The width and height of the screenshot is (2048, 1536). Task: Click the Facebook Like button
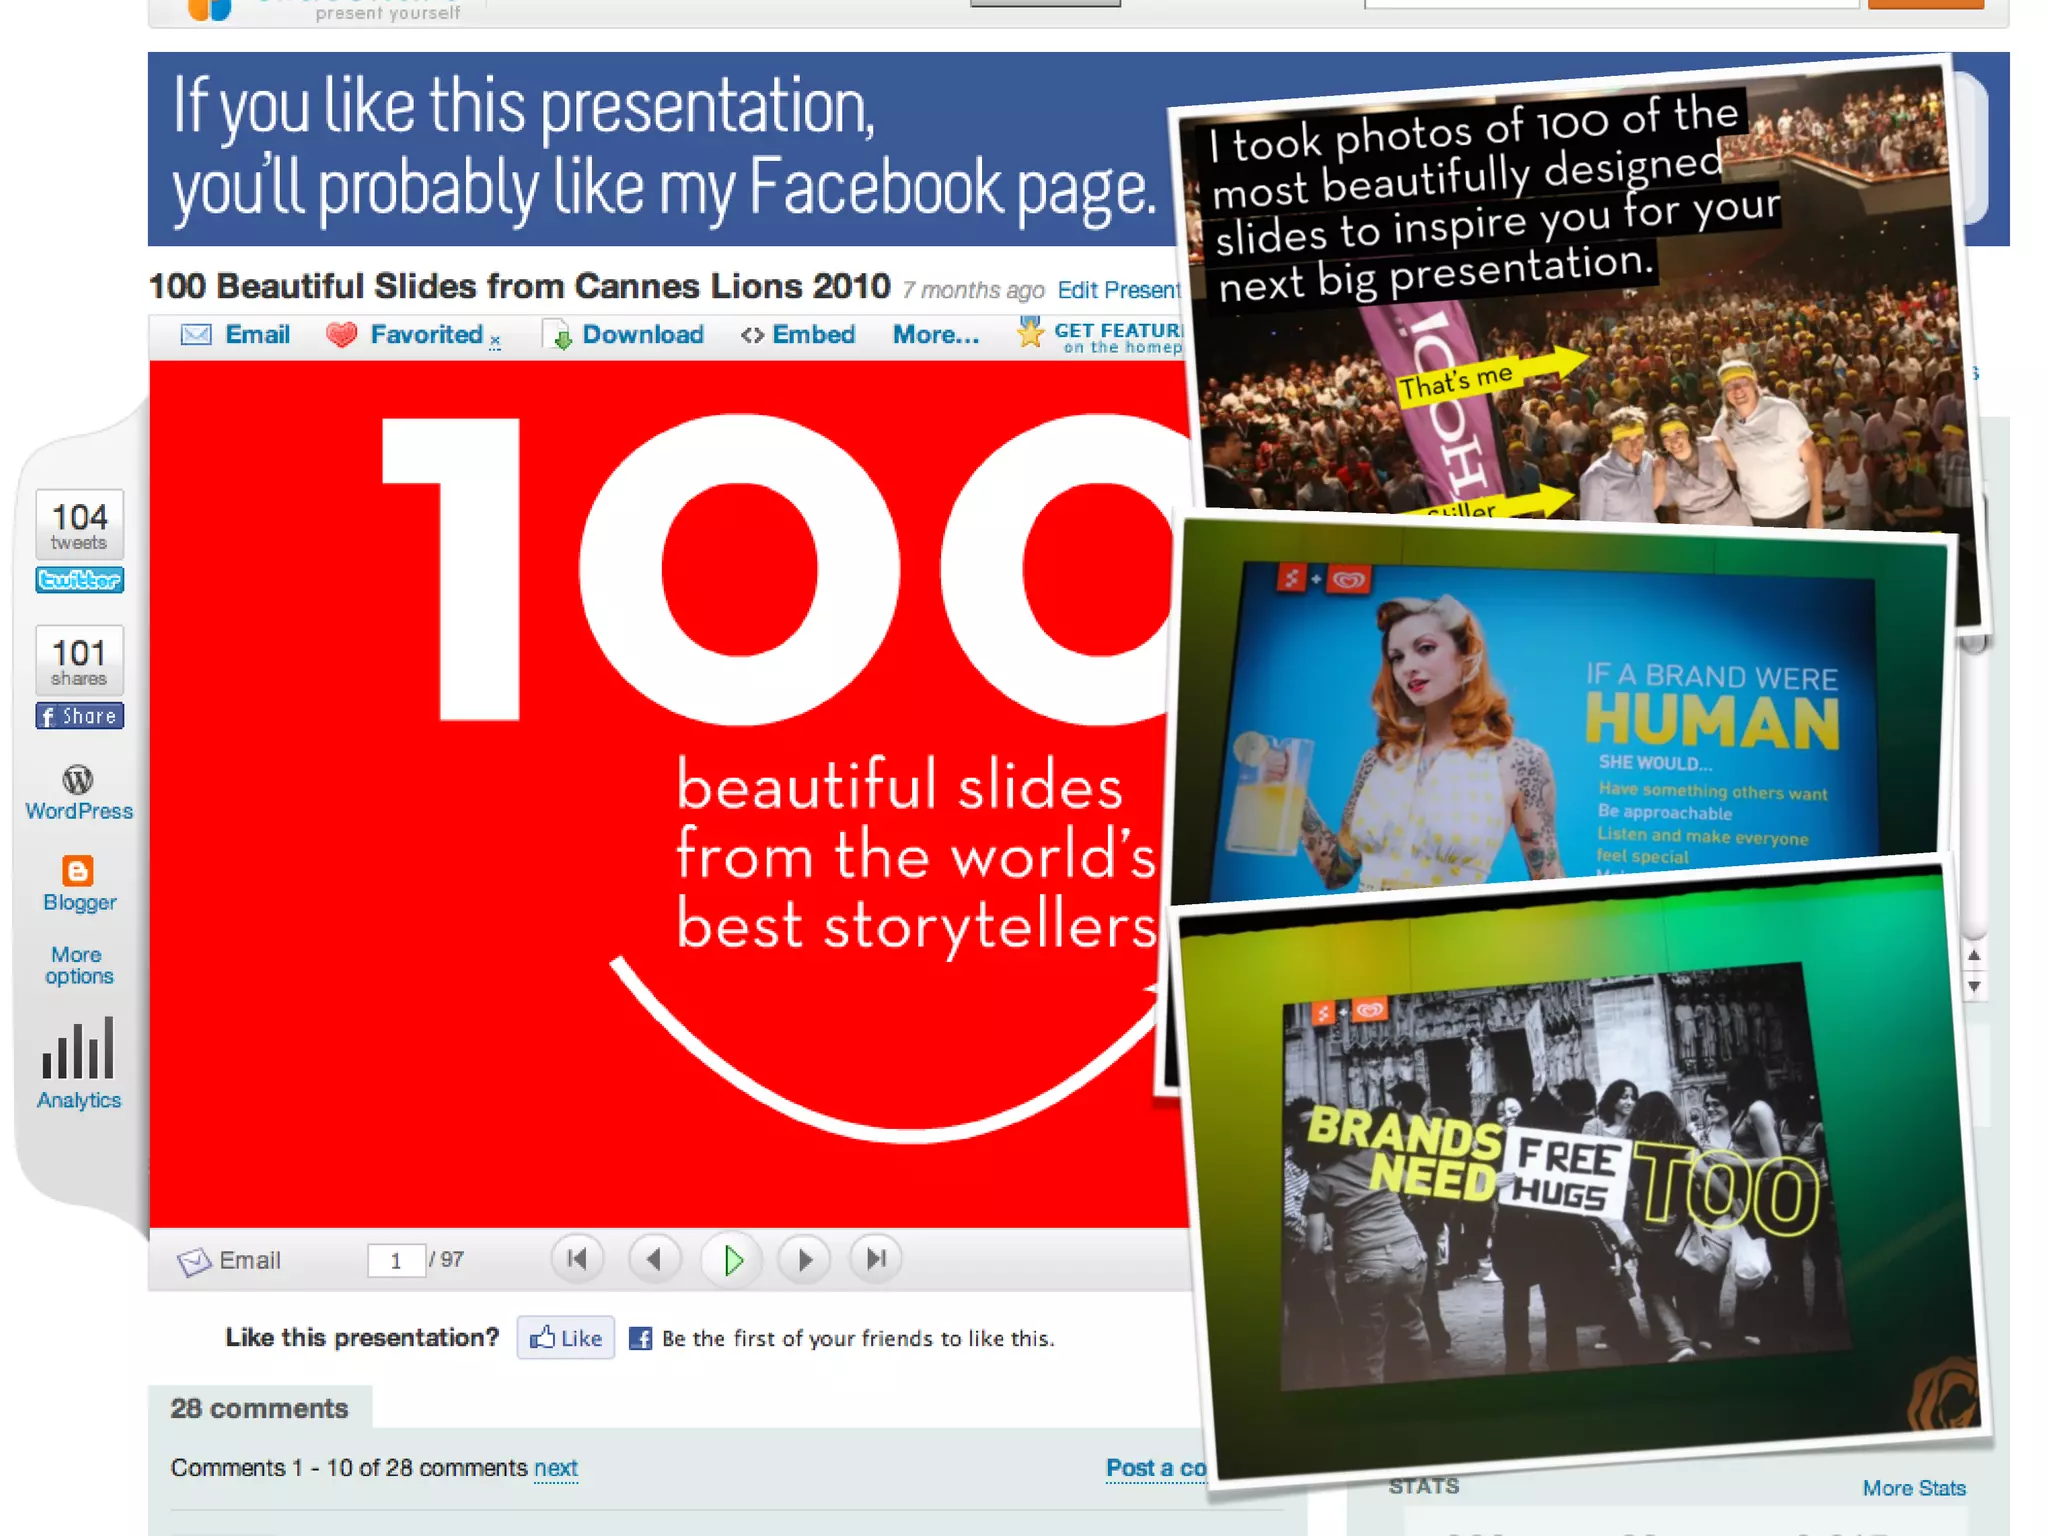coord(566,1338)
